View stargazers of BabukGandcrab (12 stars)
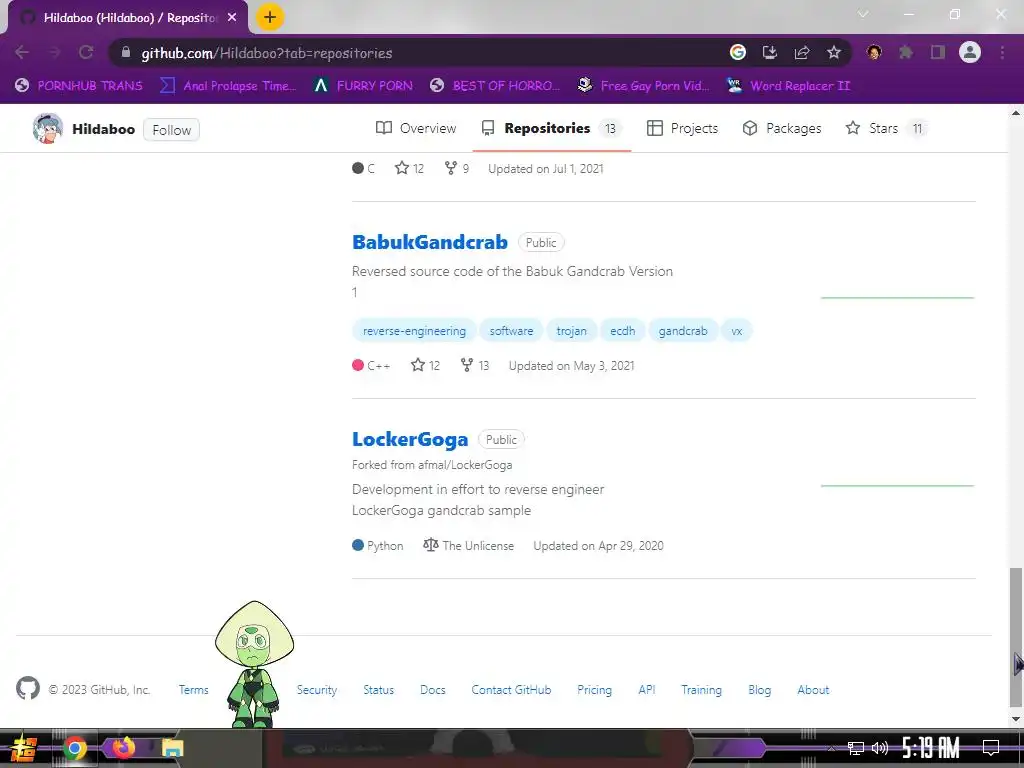 [x=425, y=366]
